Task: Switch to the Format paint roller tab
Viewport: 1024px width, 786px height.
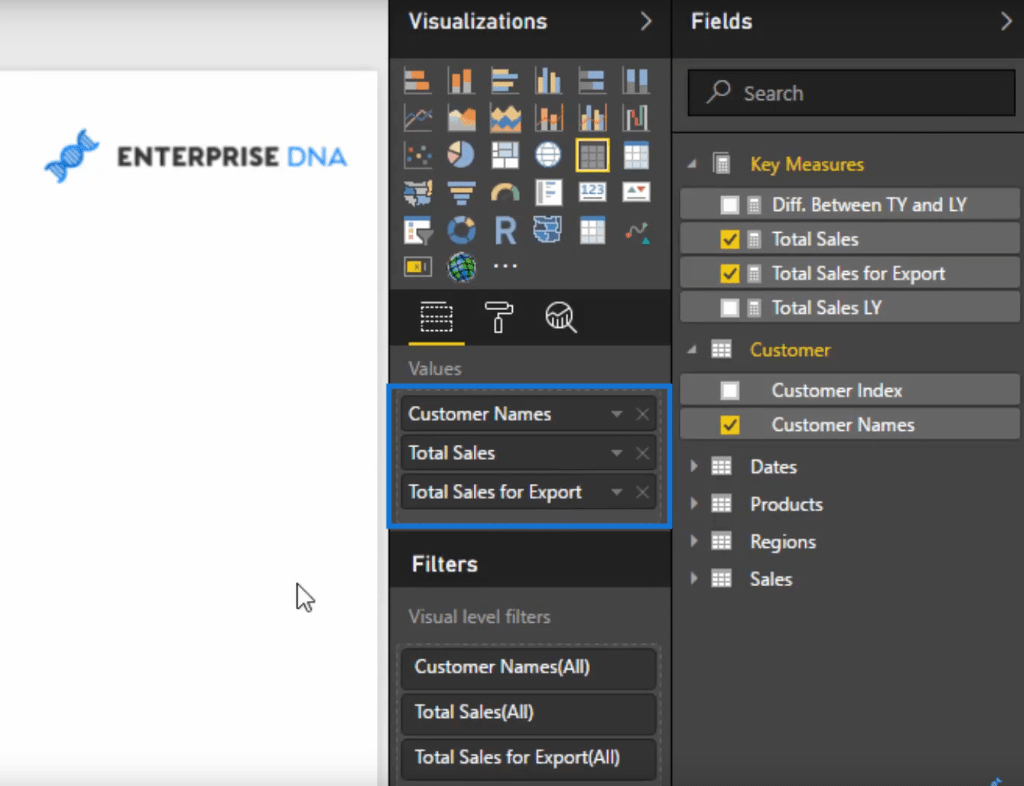Action: pos(498,318)
